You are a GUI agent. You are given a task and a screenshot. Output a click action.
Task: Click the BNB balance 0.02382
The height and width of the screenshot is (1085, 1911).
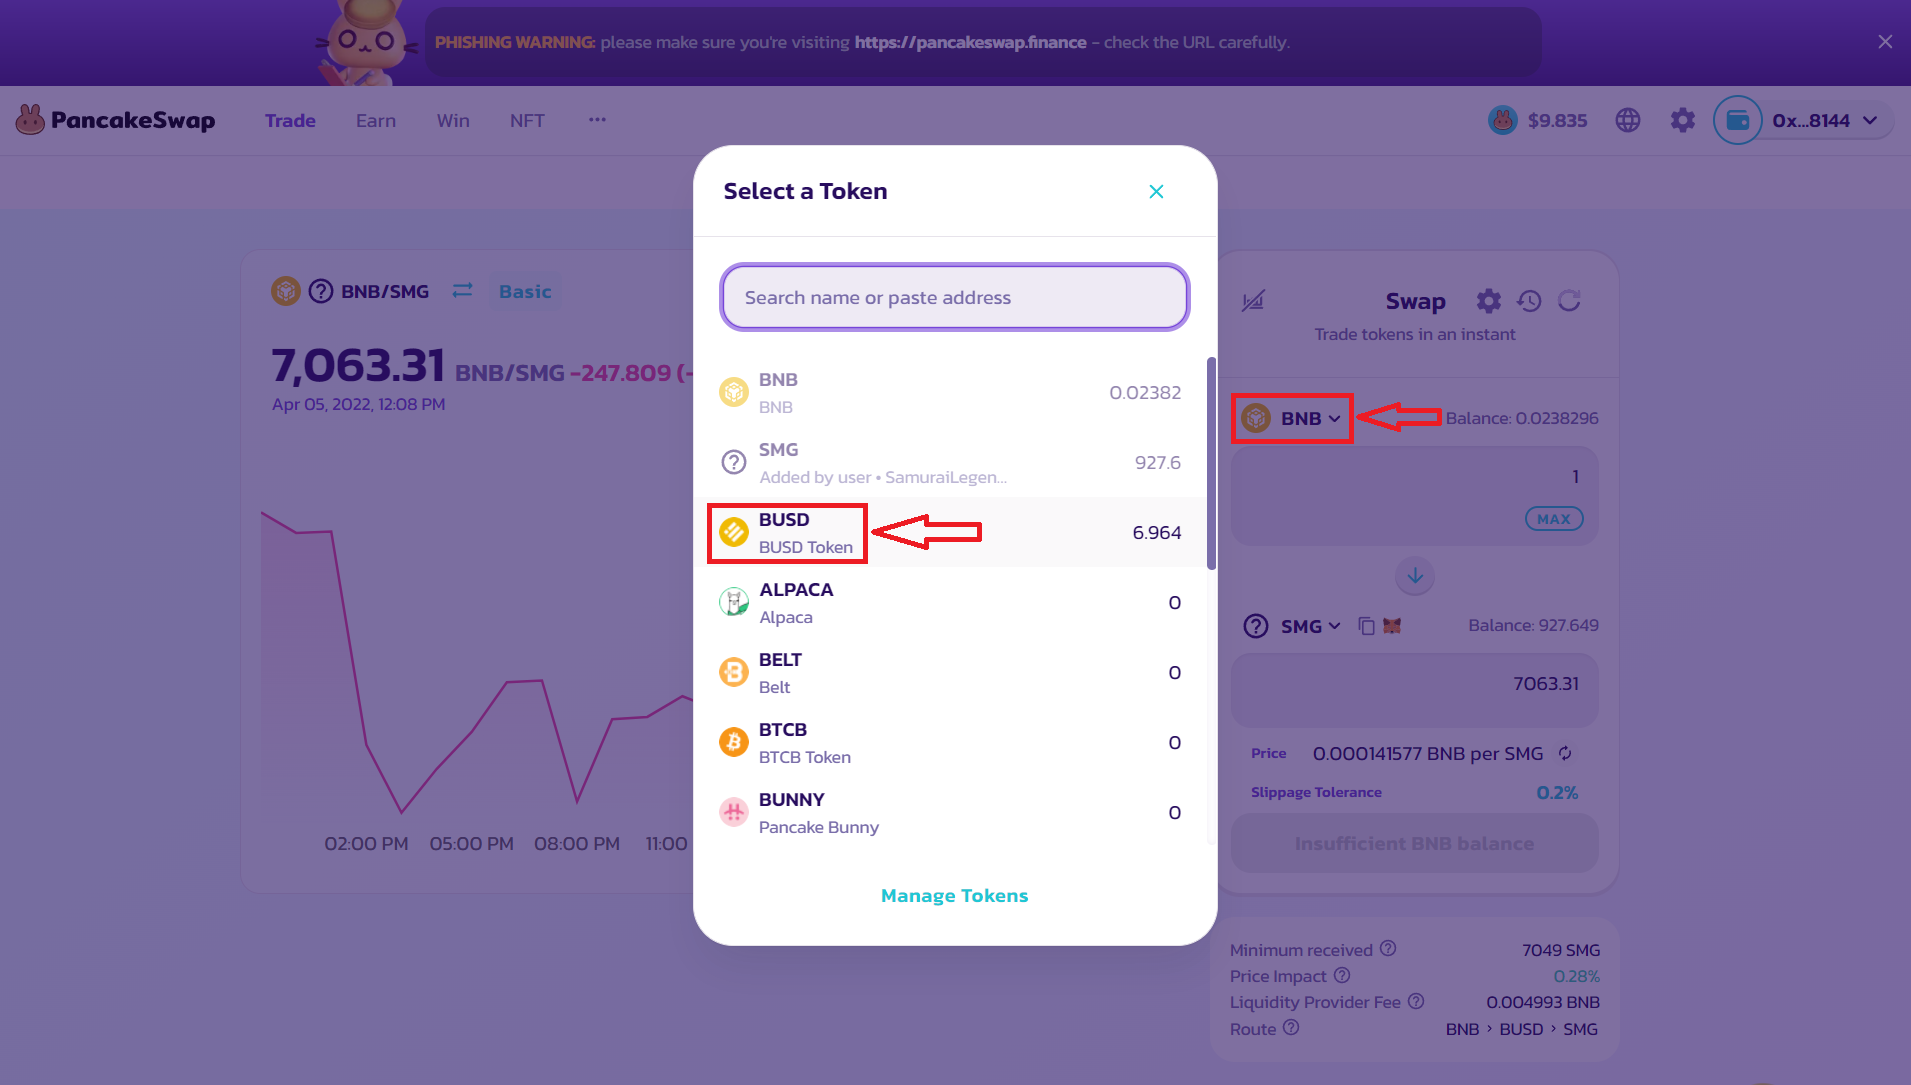(x=1145, y=392)
